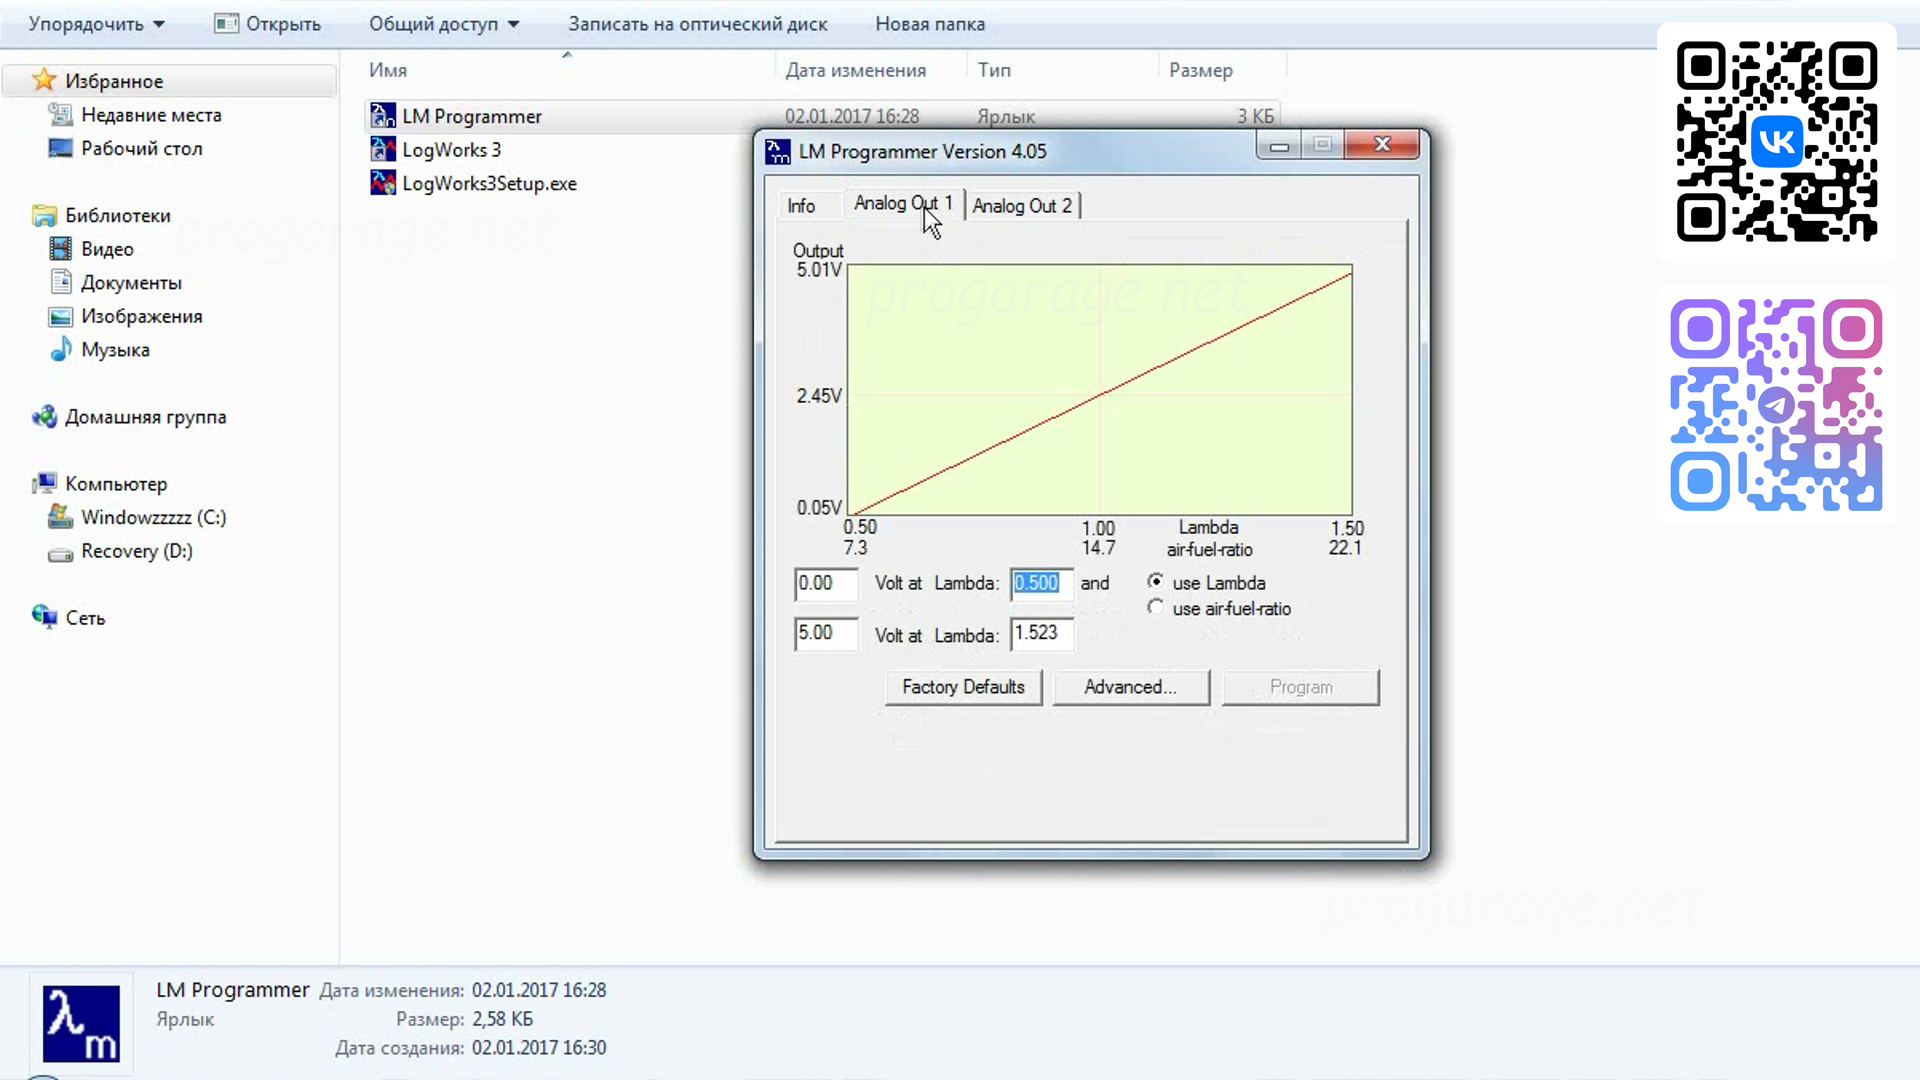Image resolution: width=1920 pixels, height=1080 pixels.
Task: Click the Recovery (D:) drive icon
Action: pos(60,552)
